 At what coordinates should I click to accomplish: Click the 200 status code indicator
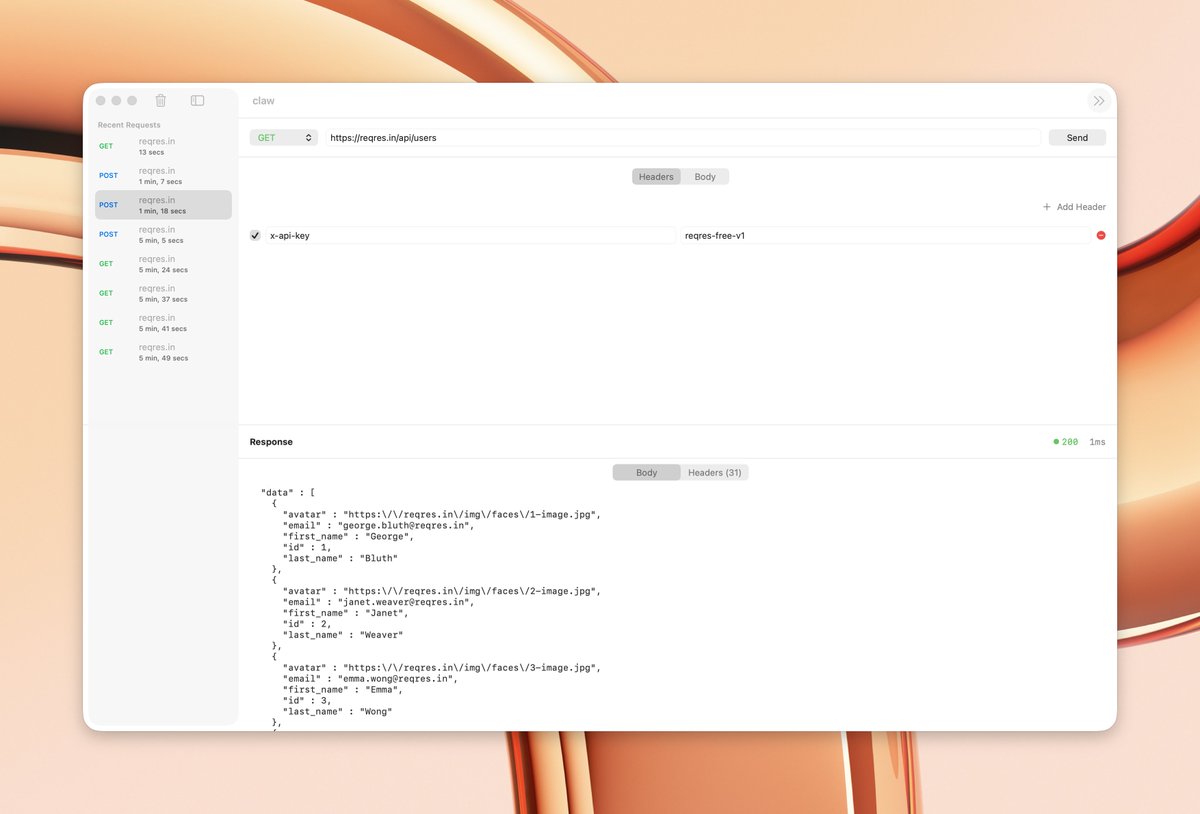[1066, 442]
